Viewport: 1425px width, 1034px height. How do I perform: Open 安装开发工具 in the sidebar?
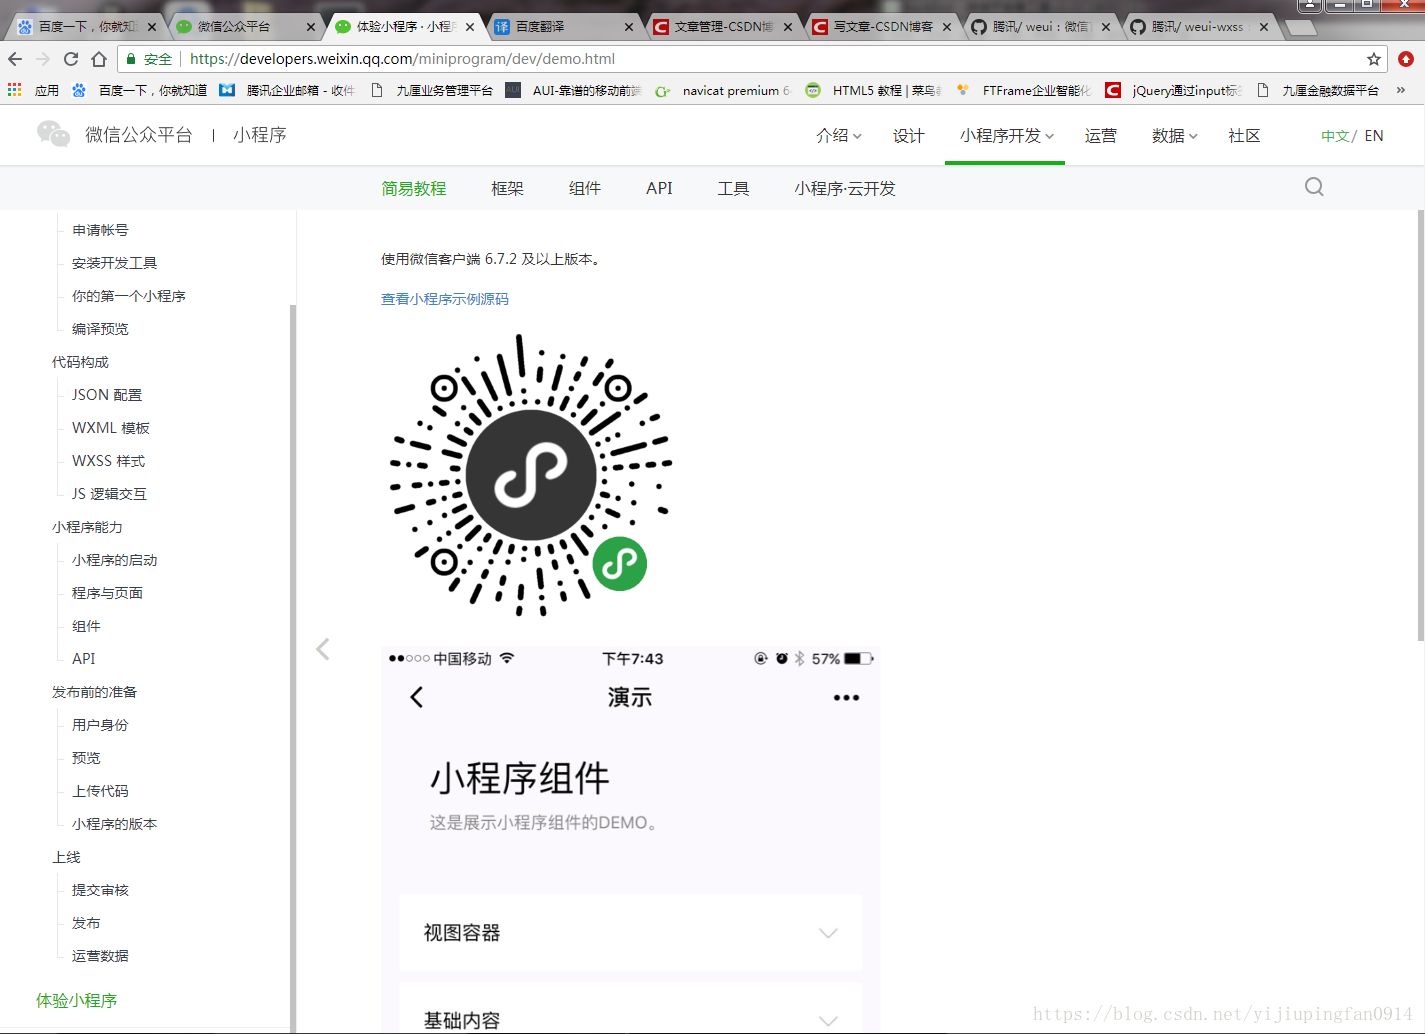click(114, 263)
